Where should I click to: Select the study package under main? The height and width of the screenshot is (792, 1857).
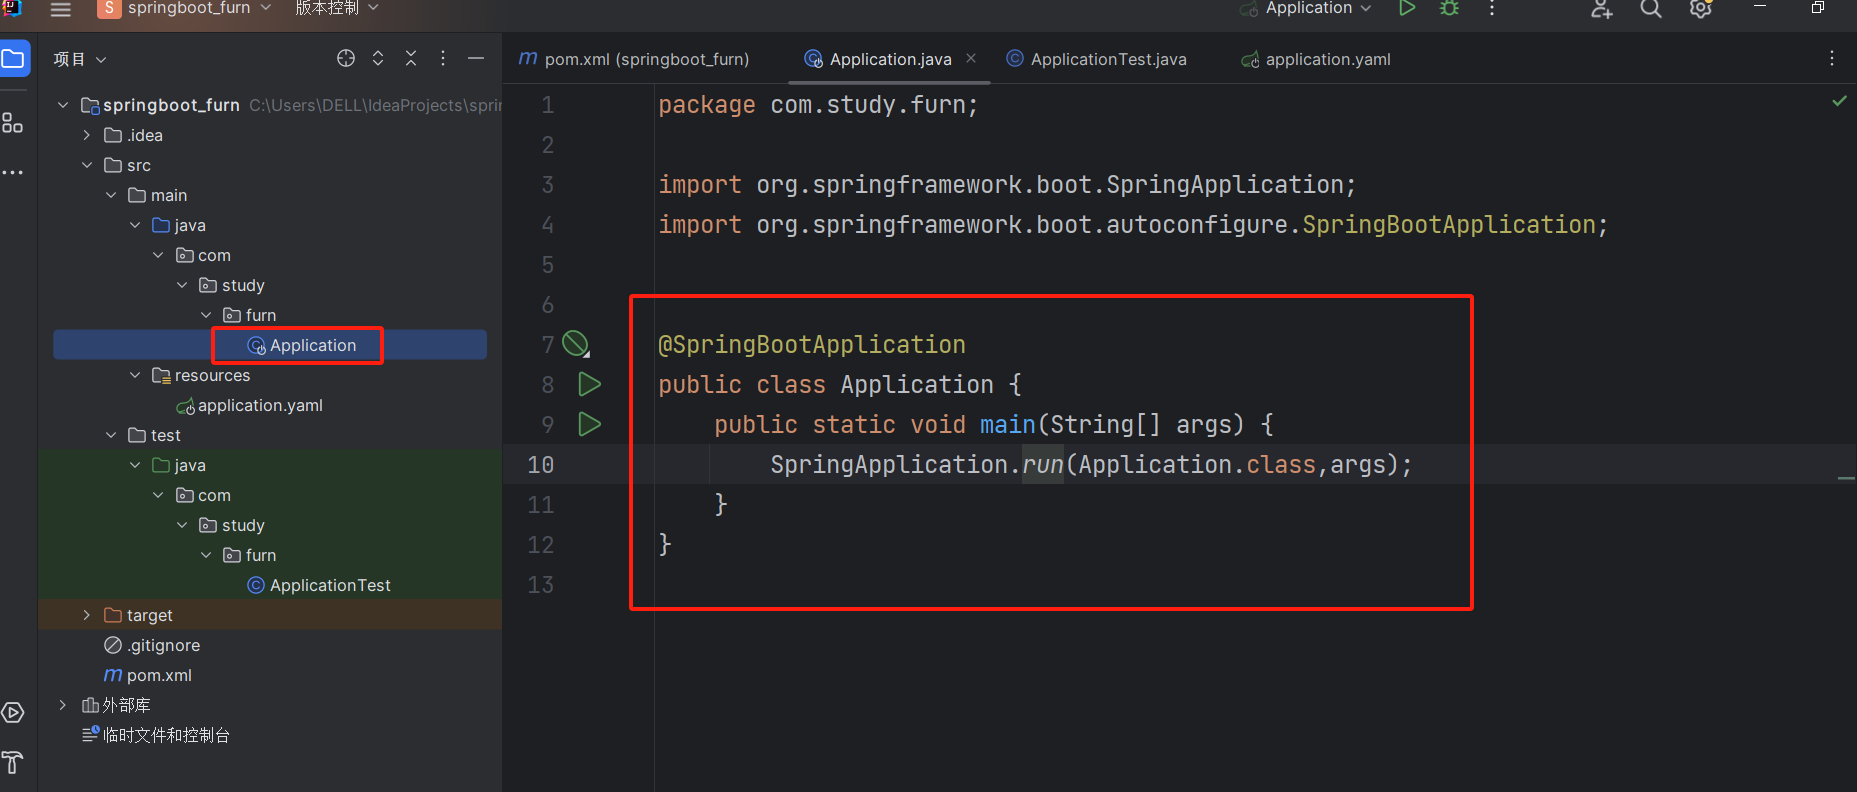[232, 285]
